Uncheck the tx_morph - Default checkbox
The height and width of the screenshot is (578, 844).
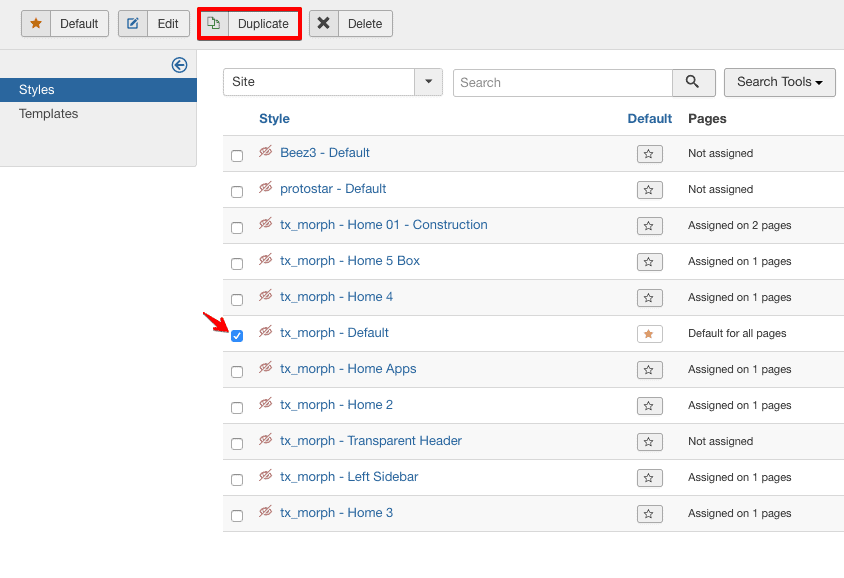point(237,336)
